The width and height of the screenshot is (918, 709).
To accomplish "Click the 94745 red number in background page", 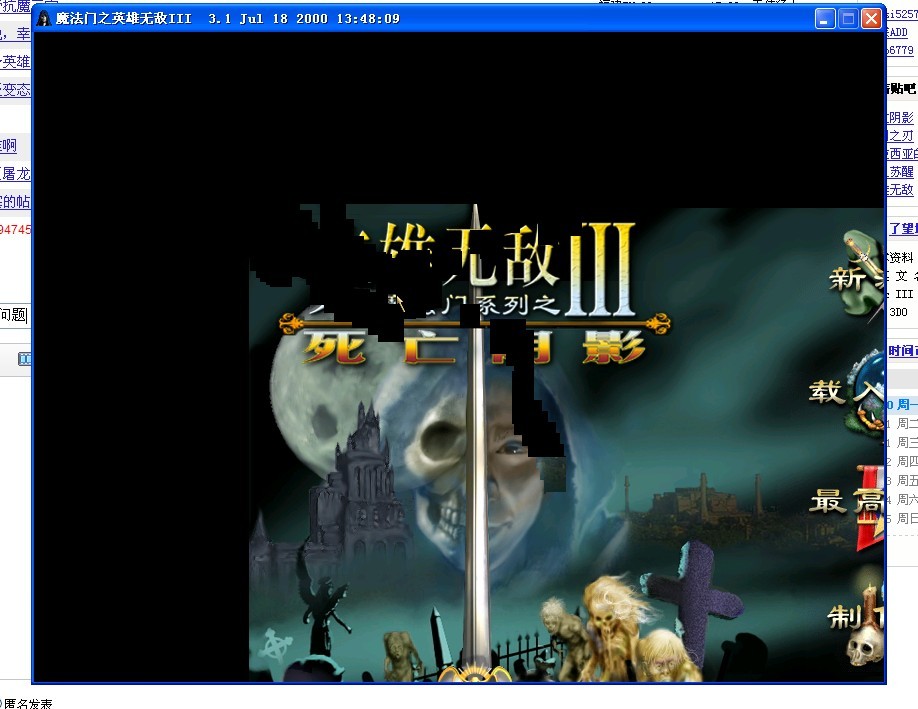I will pyautogui.click(x=15, y=230).
